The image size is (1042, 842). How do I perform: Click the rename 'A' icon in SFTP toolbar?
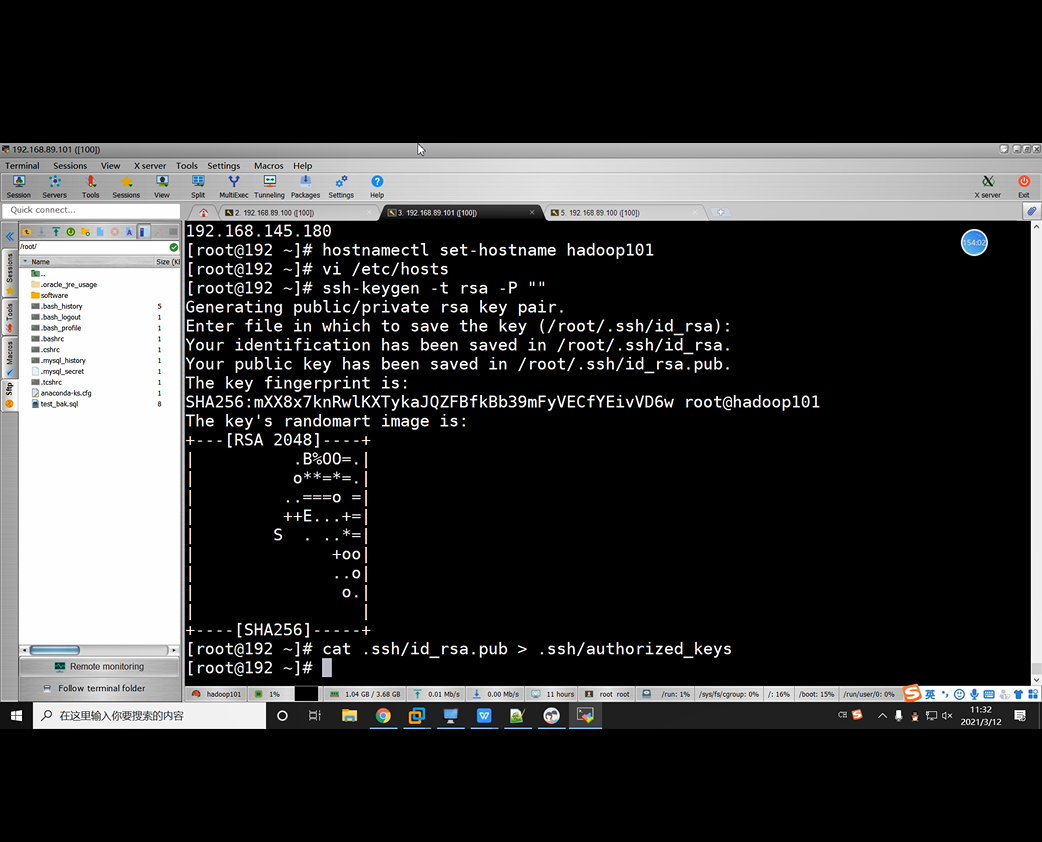pyautogui.click(x=129, y=232)
